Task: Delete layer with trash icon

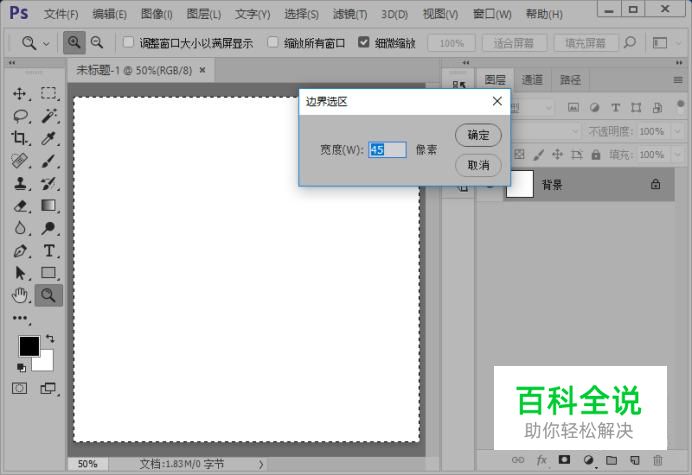Action: pos(658,460)
